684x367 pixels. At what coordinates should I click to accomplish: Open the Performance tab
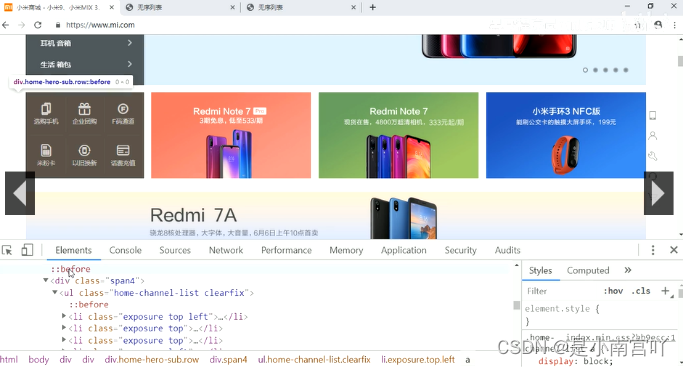point(286,250)
